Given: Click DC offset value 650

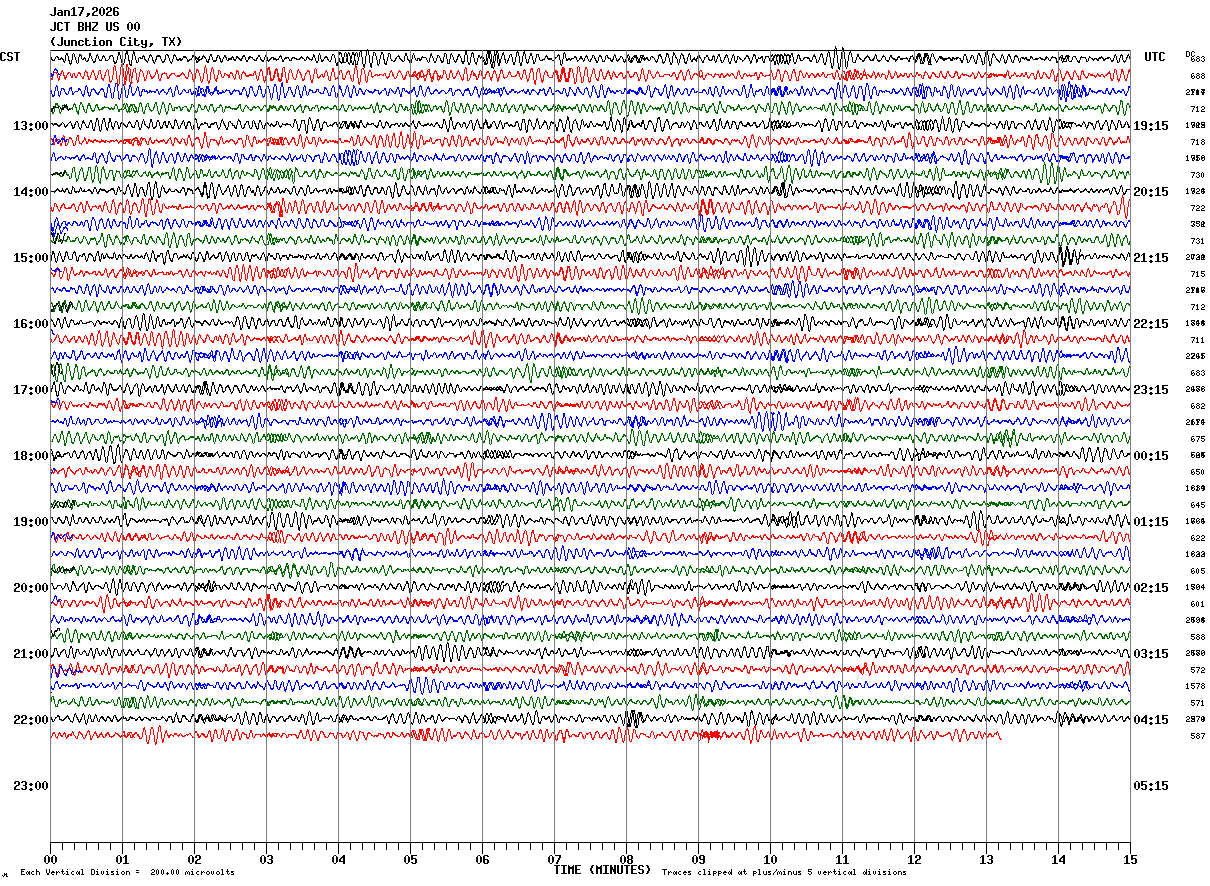Looking at the screenshot, I should click(x=1197, y=472).
